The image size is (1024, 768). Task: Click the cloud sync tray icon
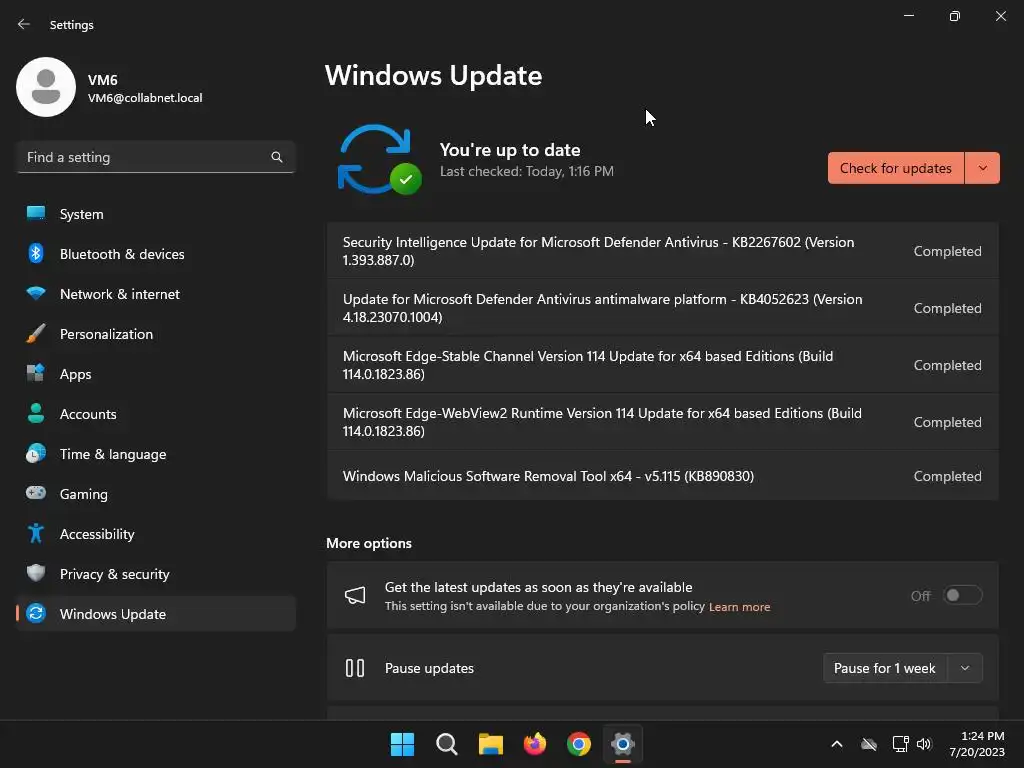(869, 744)
